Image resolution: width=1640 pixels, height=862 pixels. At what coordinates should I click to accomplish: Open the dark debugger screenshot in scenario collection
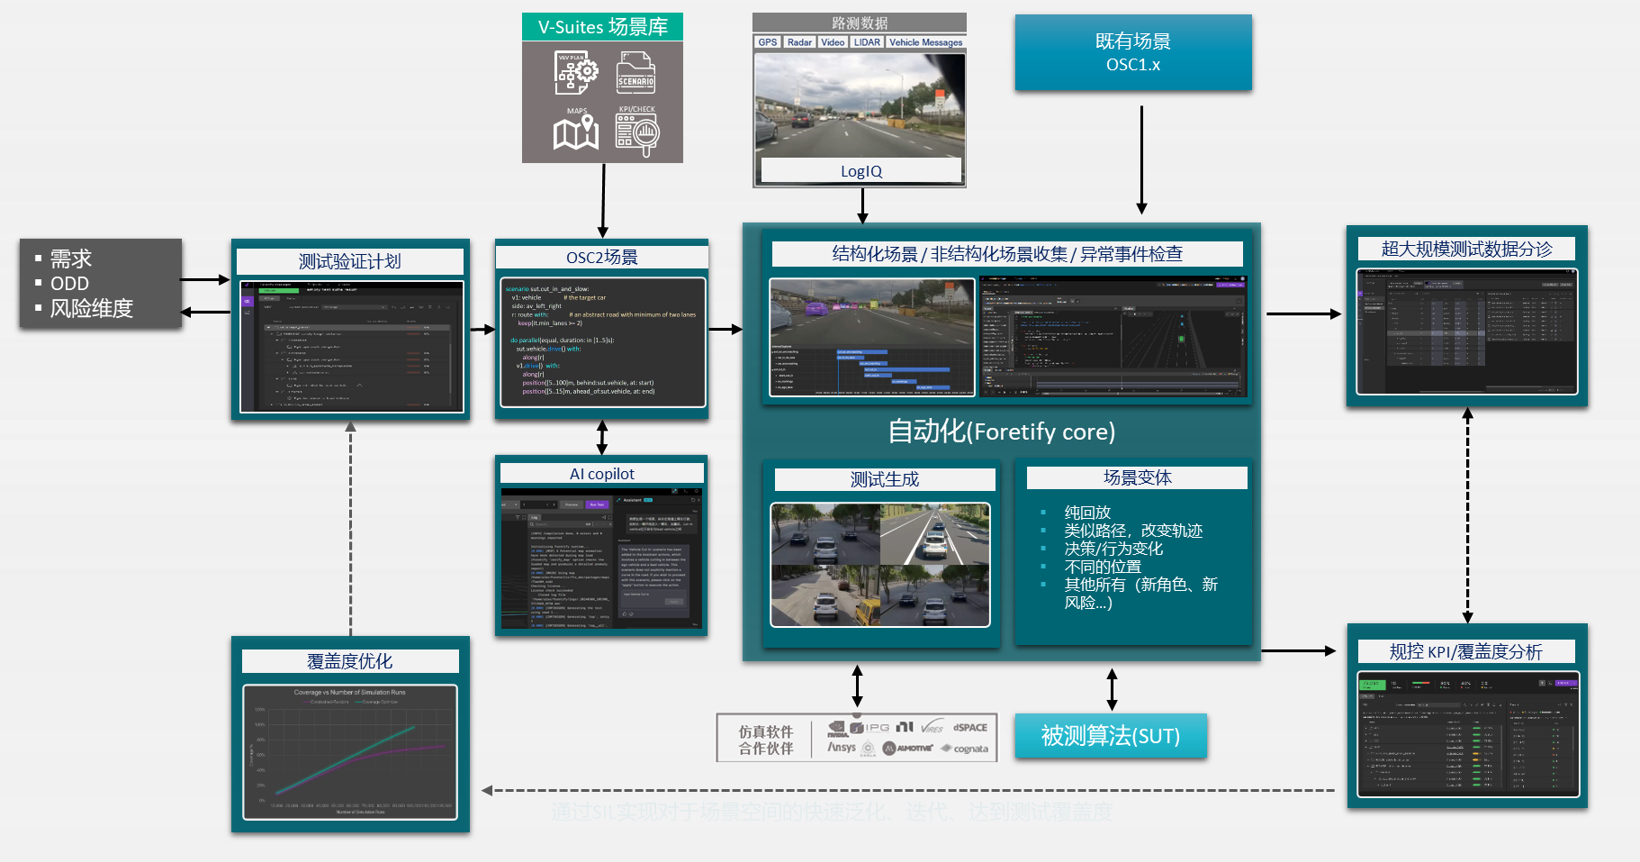(x=1113, y=338)
